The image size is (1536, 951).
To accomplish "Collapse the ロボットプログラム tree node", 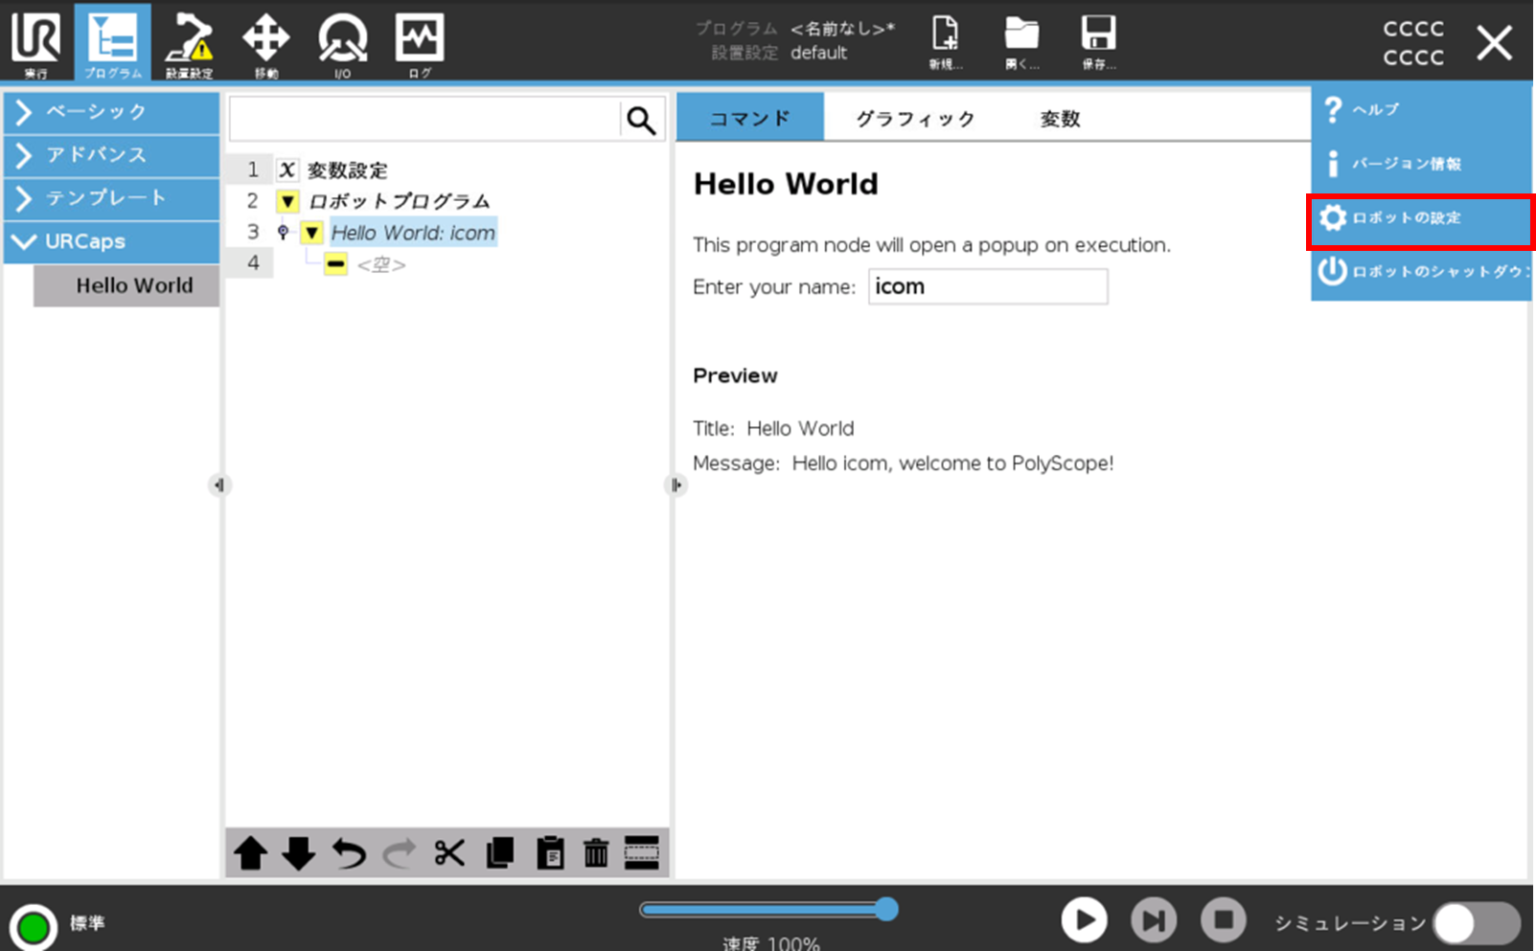I will pos(287,200).
